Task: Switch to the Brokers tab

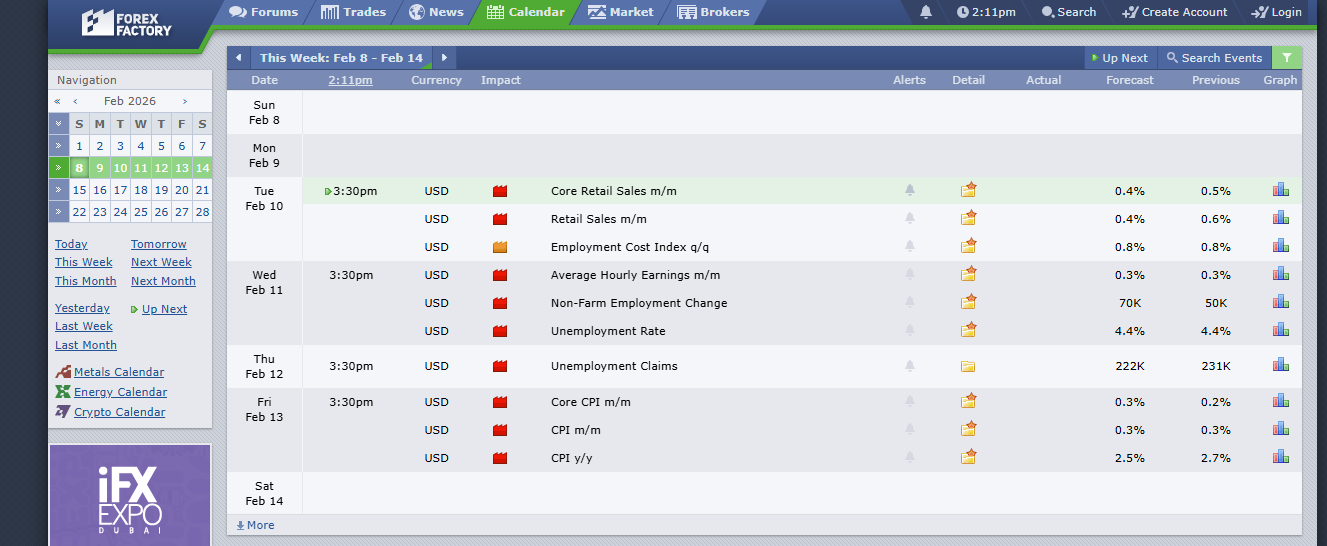Action: coord(713,12)
